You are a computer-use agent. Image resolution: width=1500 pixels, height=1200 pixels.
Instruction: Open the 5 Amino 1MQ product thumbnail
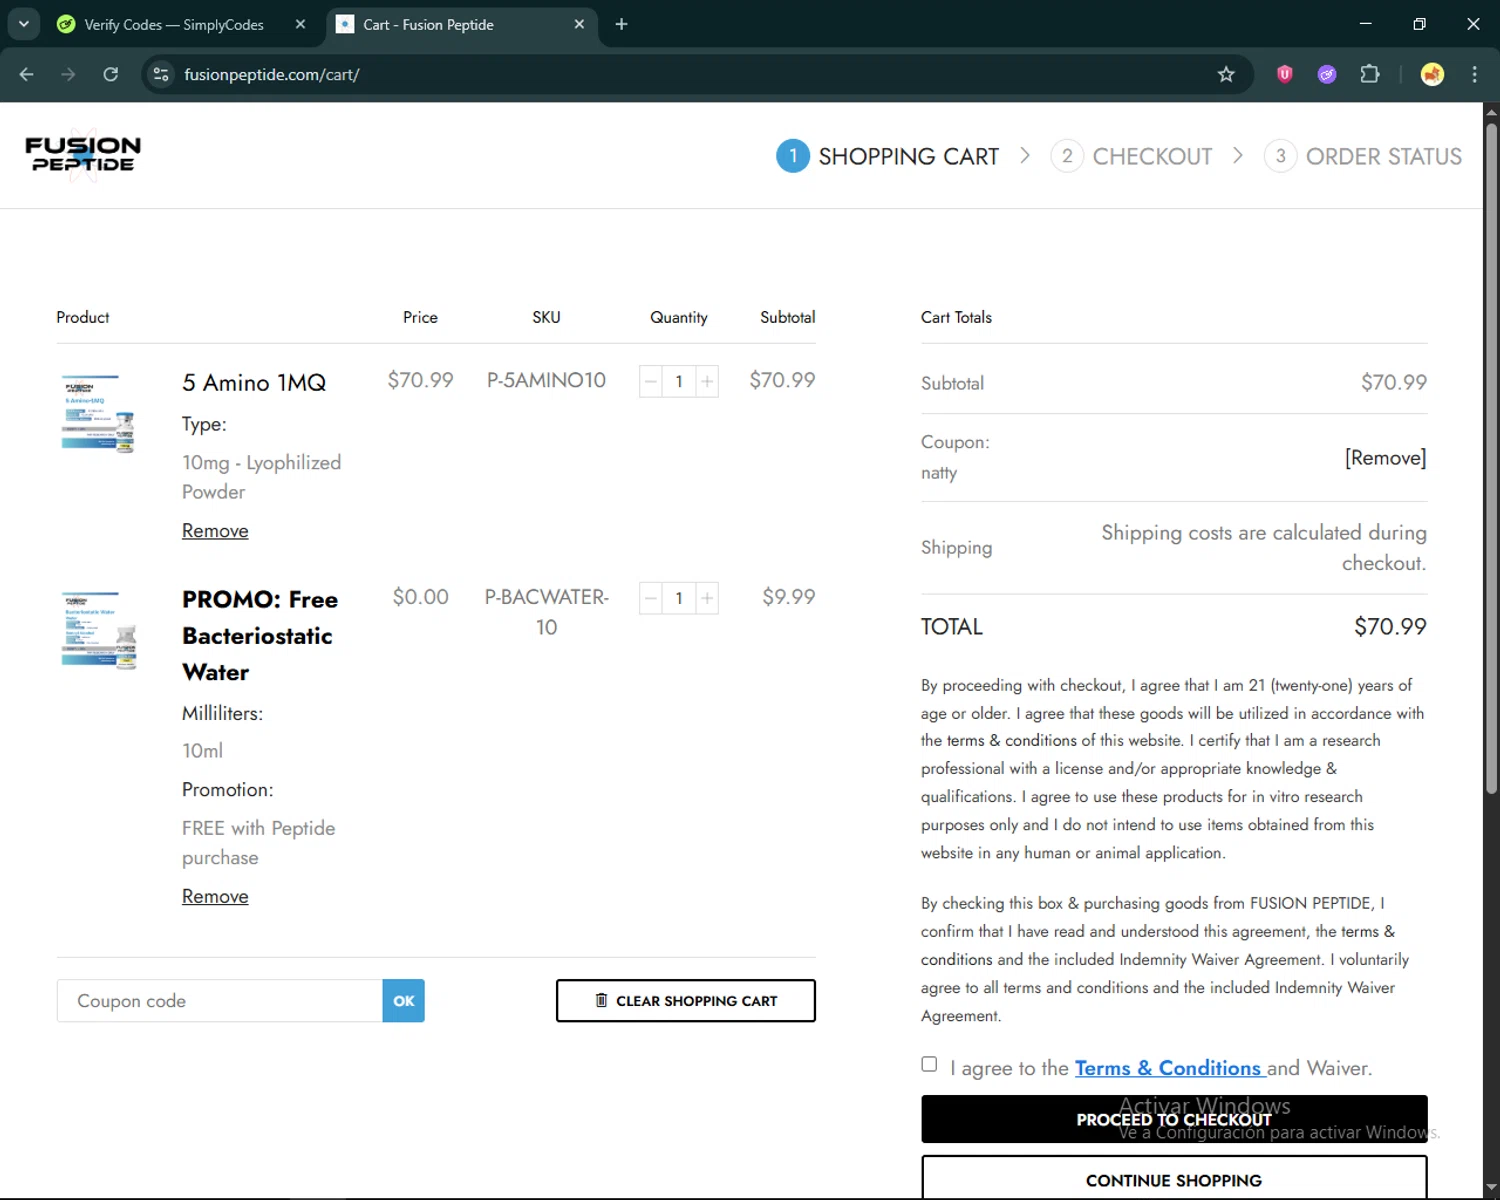[98, 414]
